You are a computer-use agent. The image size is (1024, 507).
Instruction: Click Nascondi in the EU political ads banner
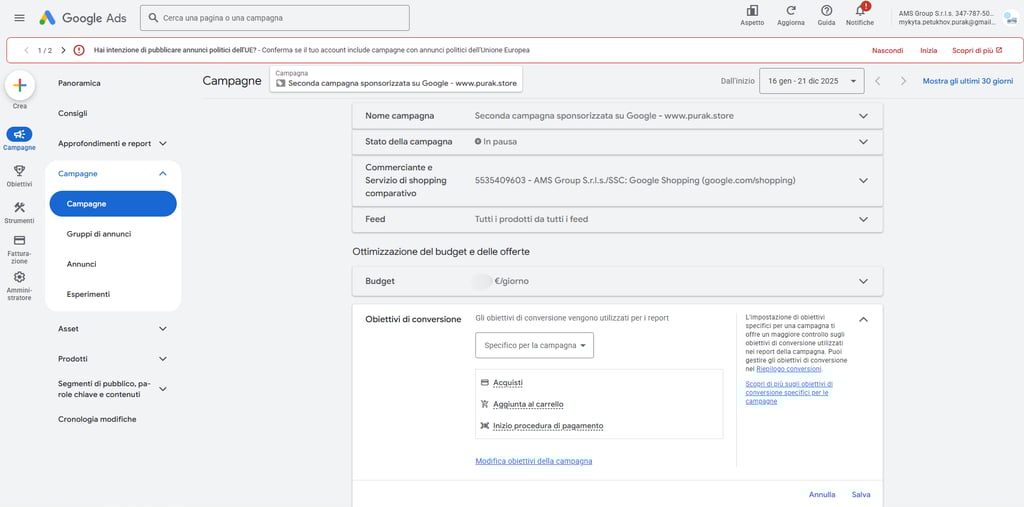point(888,50)
